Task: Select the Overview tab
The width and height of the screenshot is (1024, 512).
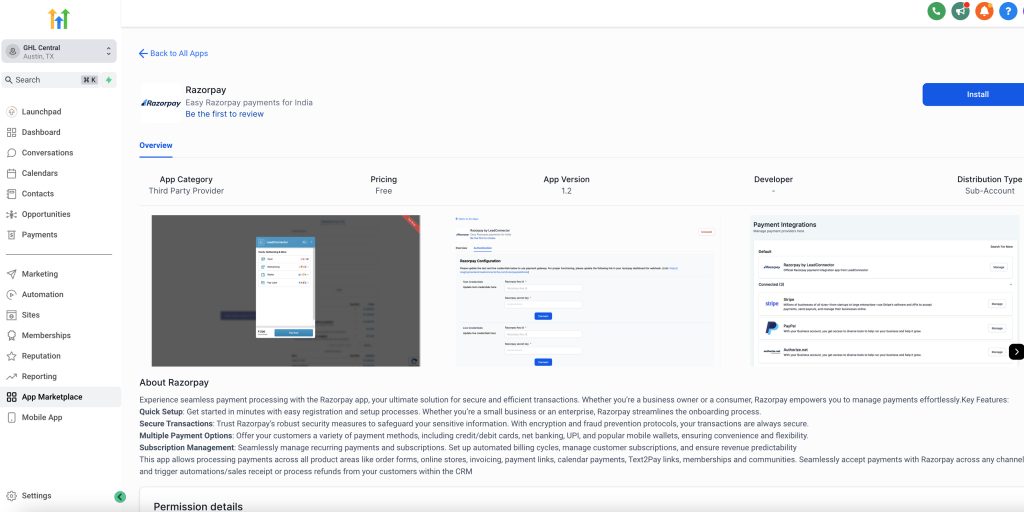Action: click(155, 146)
